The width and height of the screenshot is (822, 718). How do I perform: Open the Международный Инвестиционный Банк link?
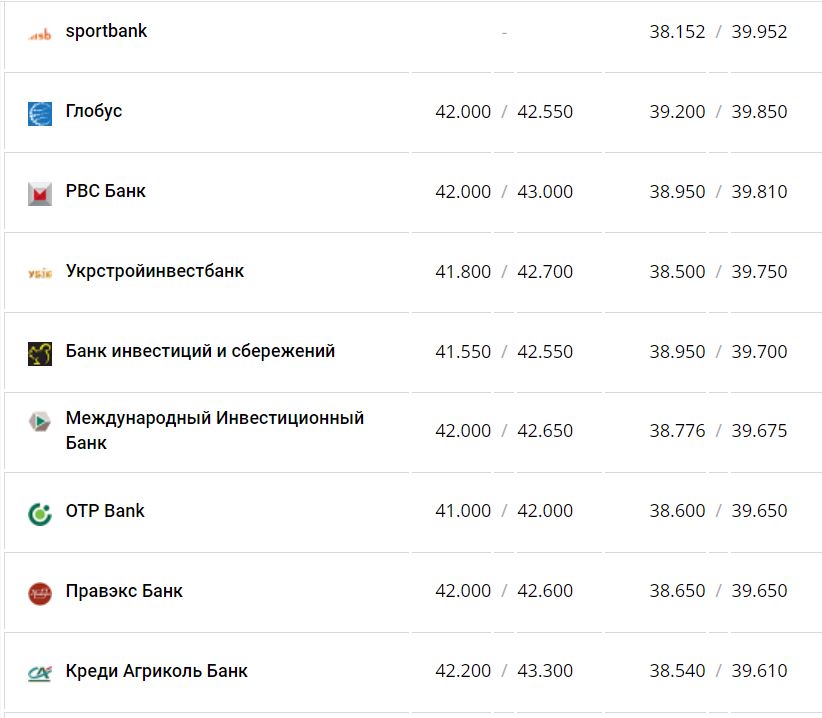(214, 431)
